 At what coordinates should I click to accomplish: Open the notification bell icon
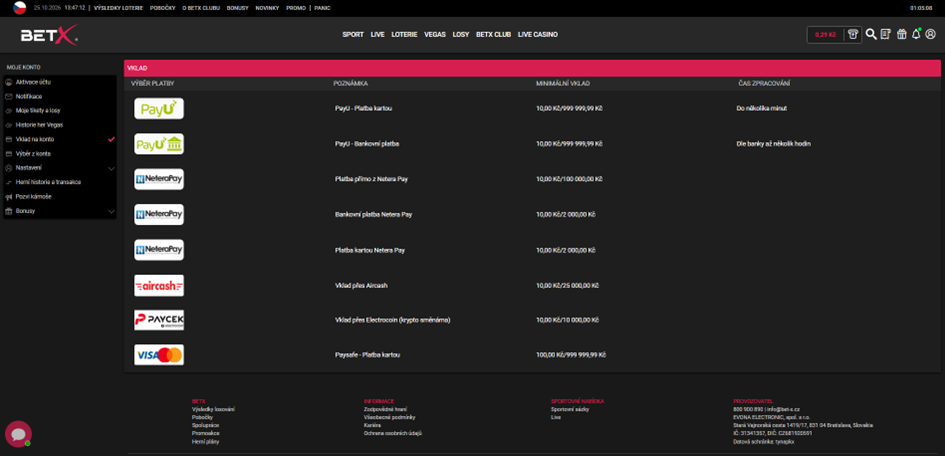pyautogui.click(x=916, y=34)
